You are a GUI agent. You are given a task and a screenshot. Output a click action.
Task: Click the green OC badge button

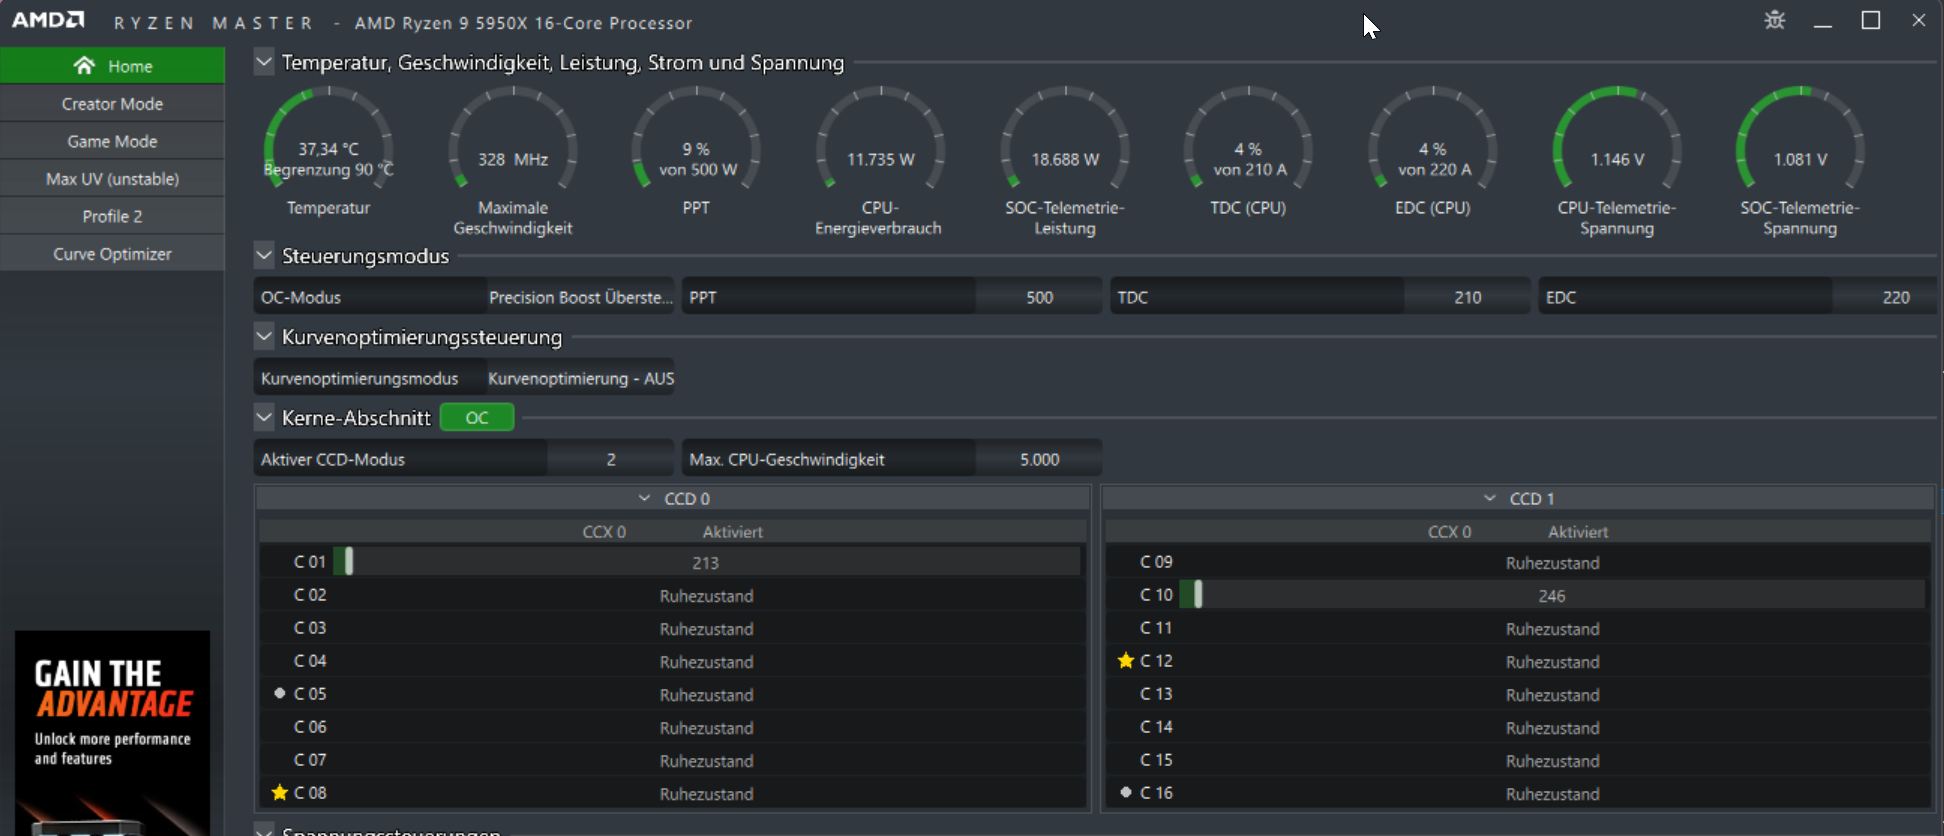(477, 417)
